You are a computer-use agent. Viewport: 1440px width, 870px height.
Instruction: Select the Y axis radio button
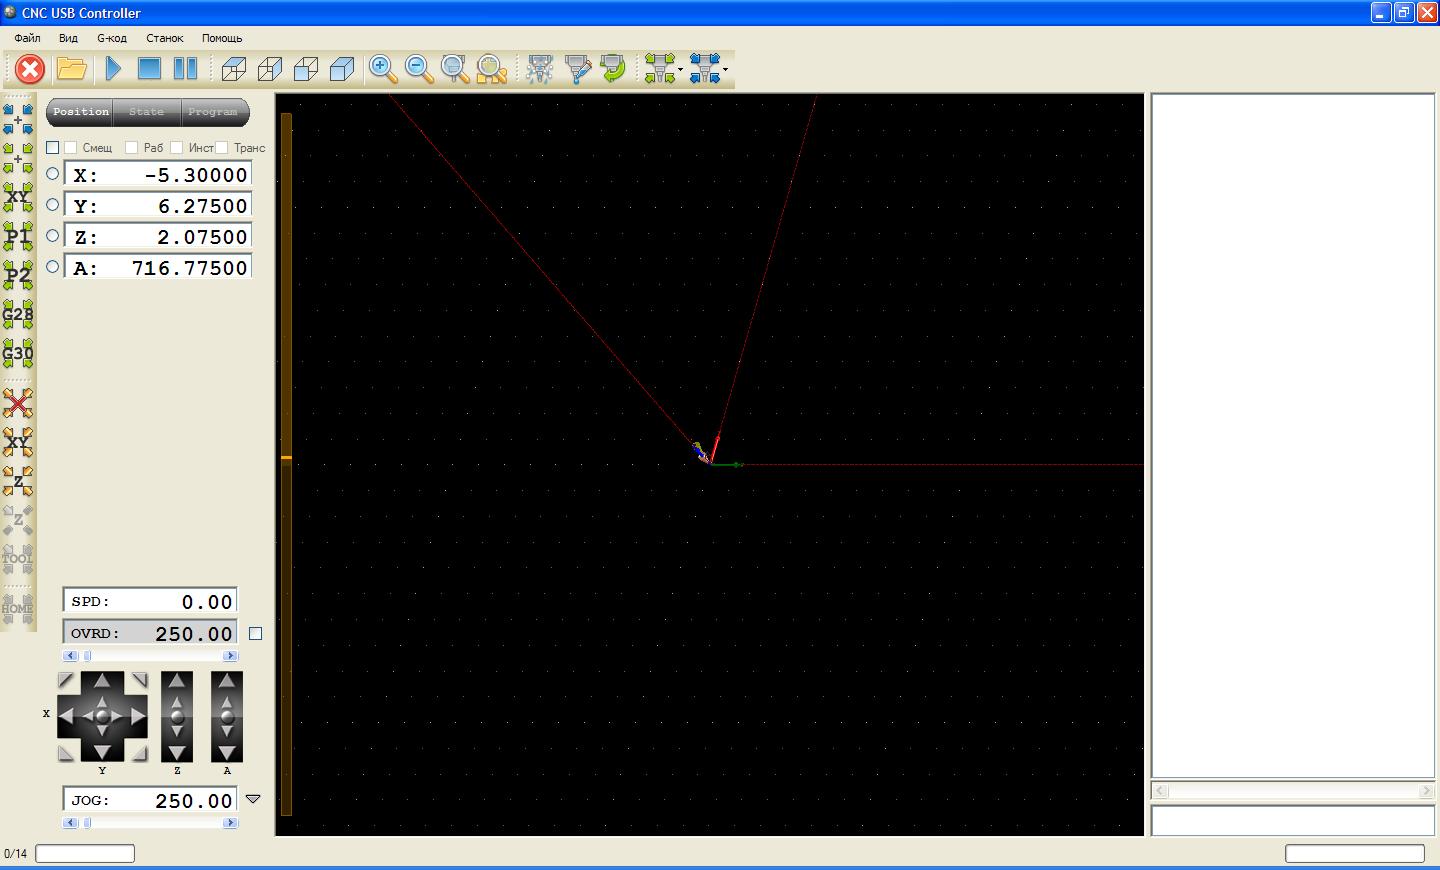pyautogui.click(x=53, y=205)
